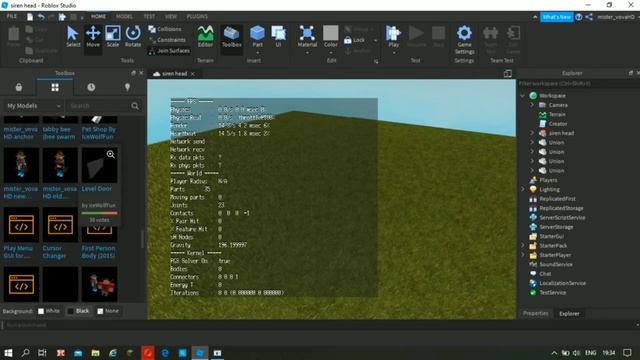The height and width of the screenshot is (360, 640).
Task: Insert a new Part
Action: pyautogui.click(x=257, y=36)
